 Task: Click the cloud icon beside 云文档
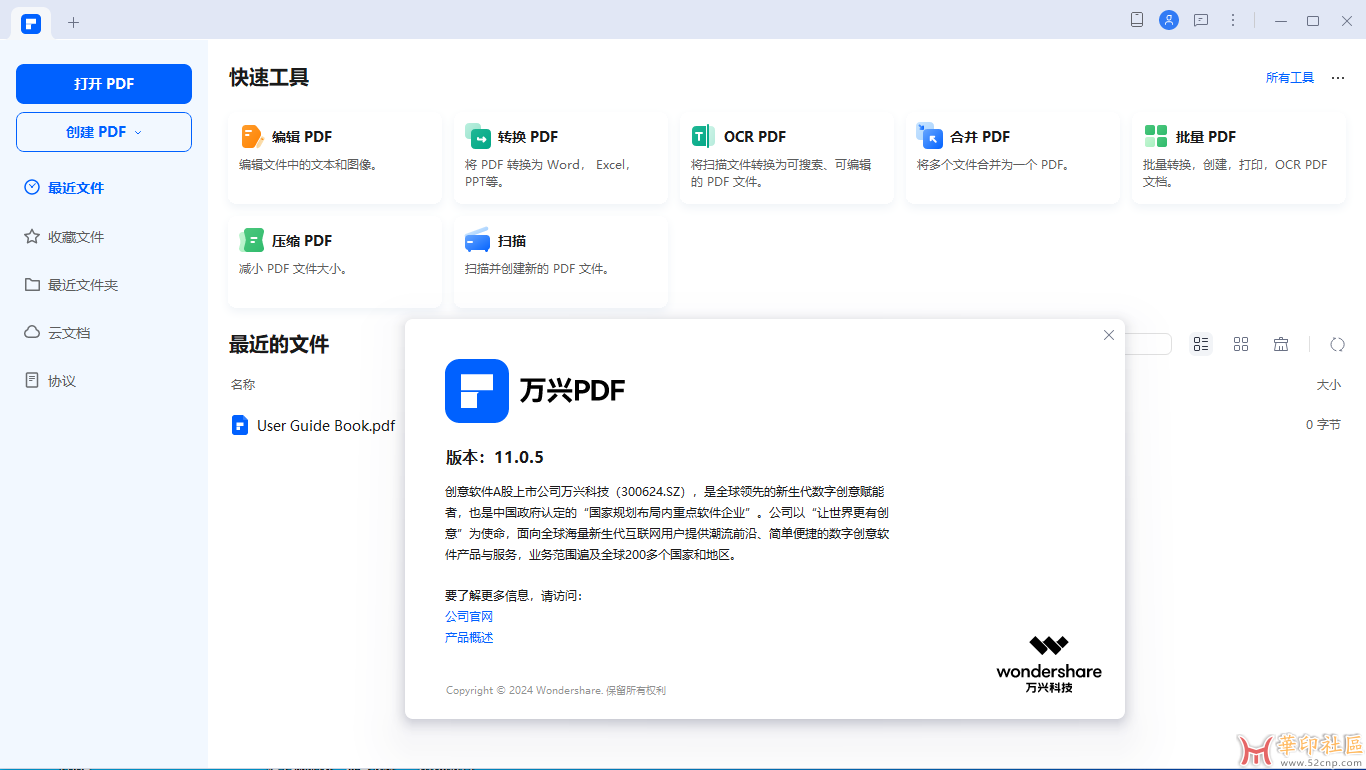click(32, 332)
